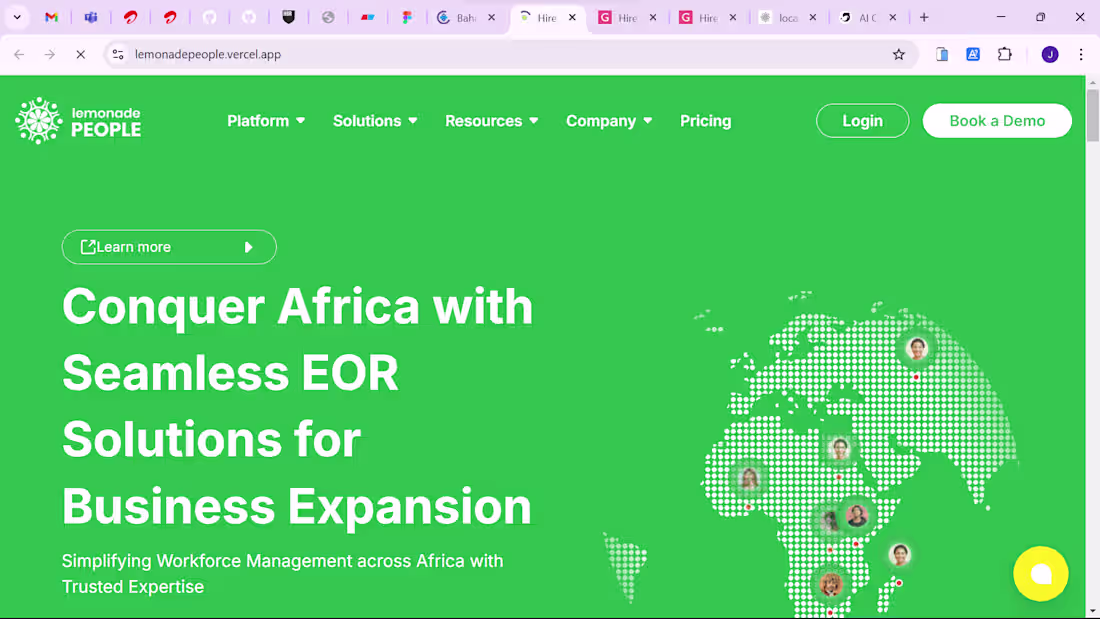Open the dark shield pinned tab
Screen dimensions: 1100x619
tap(288, 18)
